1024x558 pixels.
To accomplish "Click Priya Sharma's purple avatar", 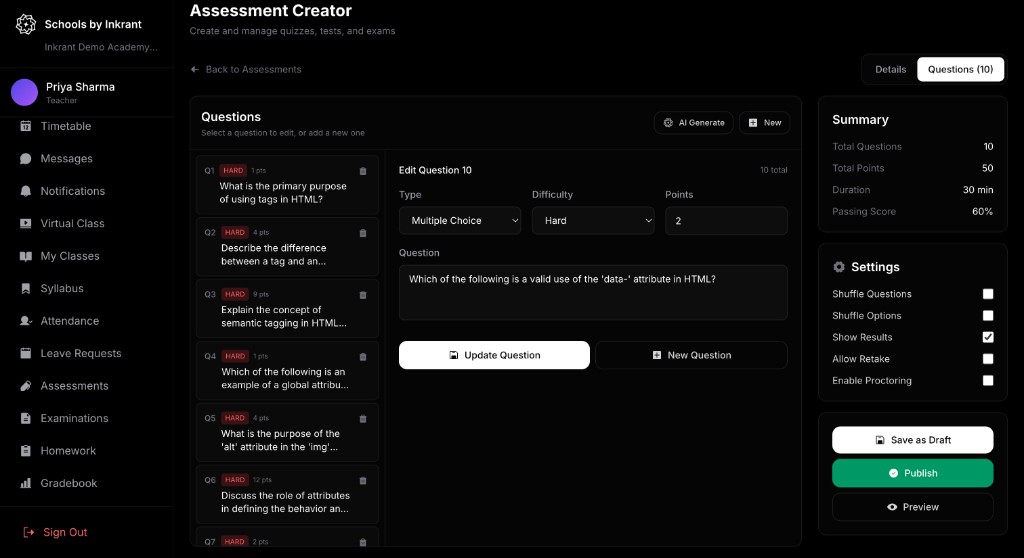I will (24, 92).
